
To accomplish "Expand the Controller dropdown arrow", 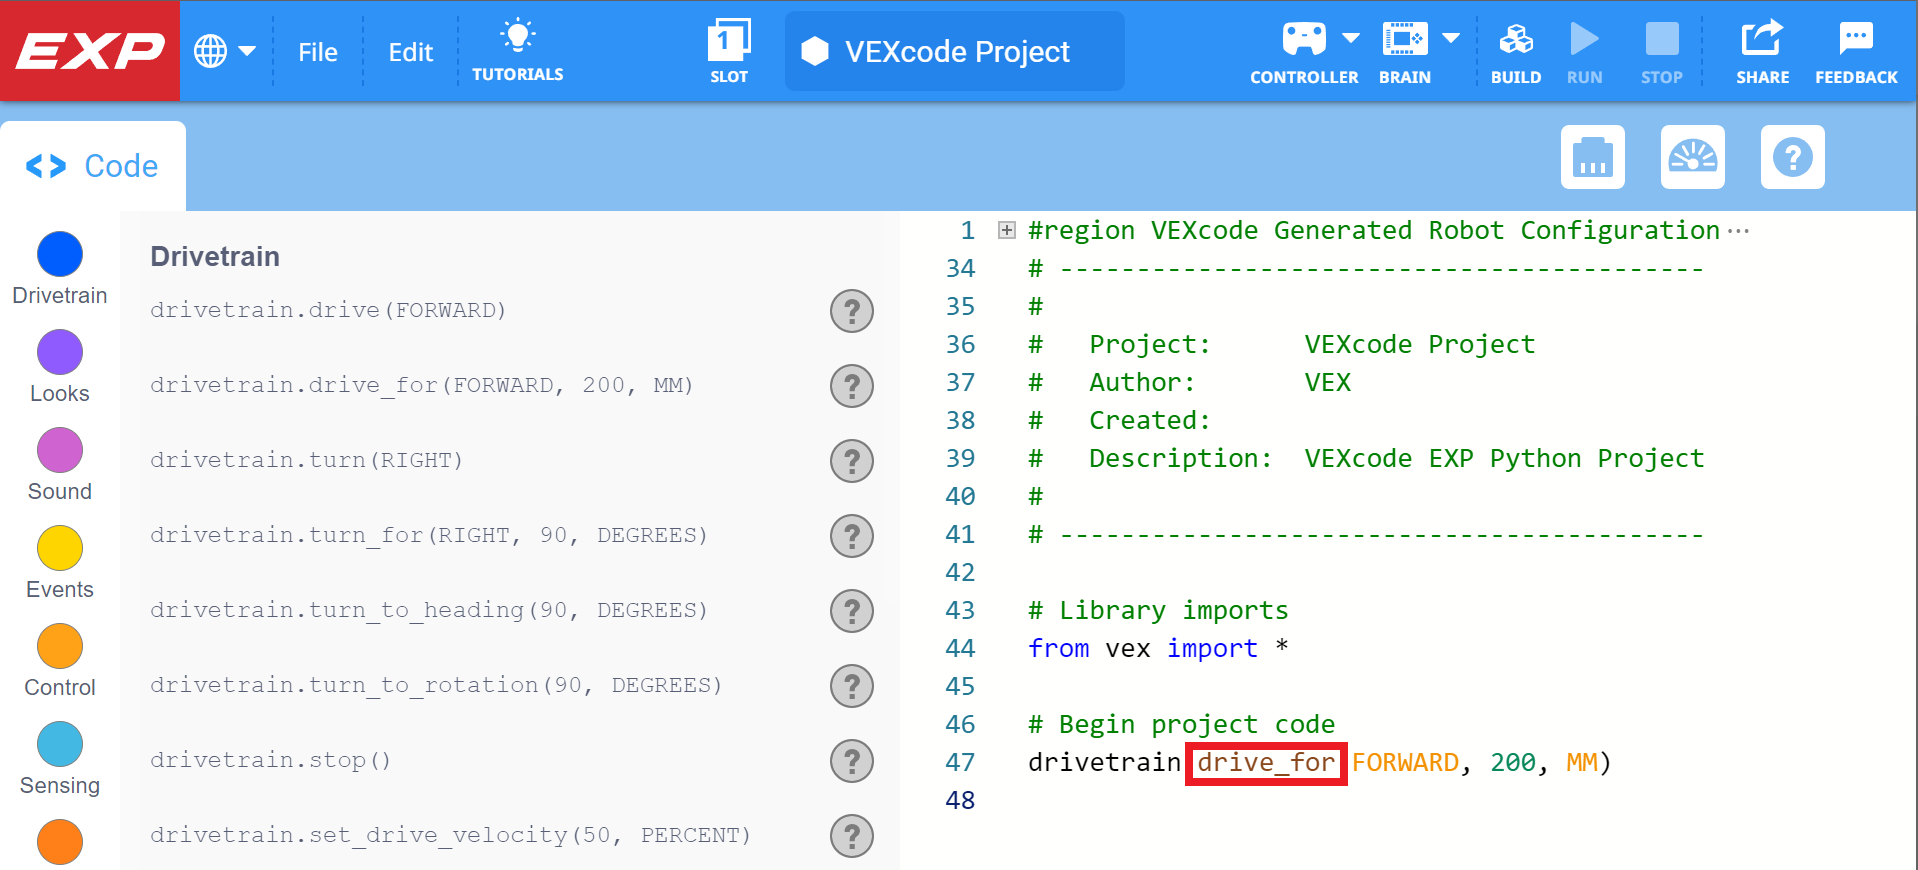I will [1351, 39].
